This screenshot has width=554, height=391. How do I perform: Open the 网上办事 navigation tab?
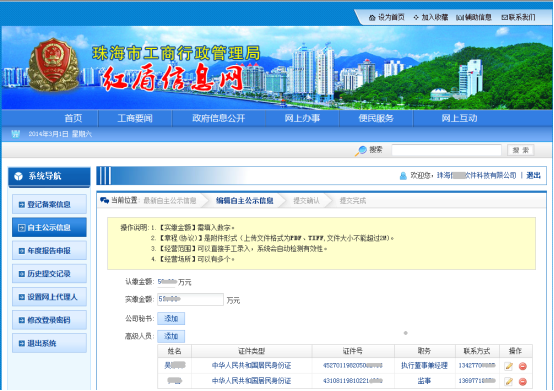click(302, 118)
